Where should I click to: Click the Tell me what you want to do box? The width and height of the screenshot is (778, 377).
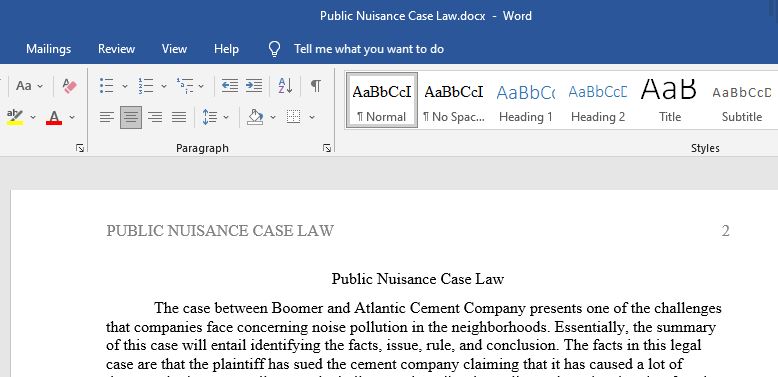click(x=369, y=49)
